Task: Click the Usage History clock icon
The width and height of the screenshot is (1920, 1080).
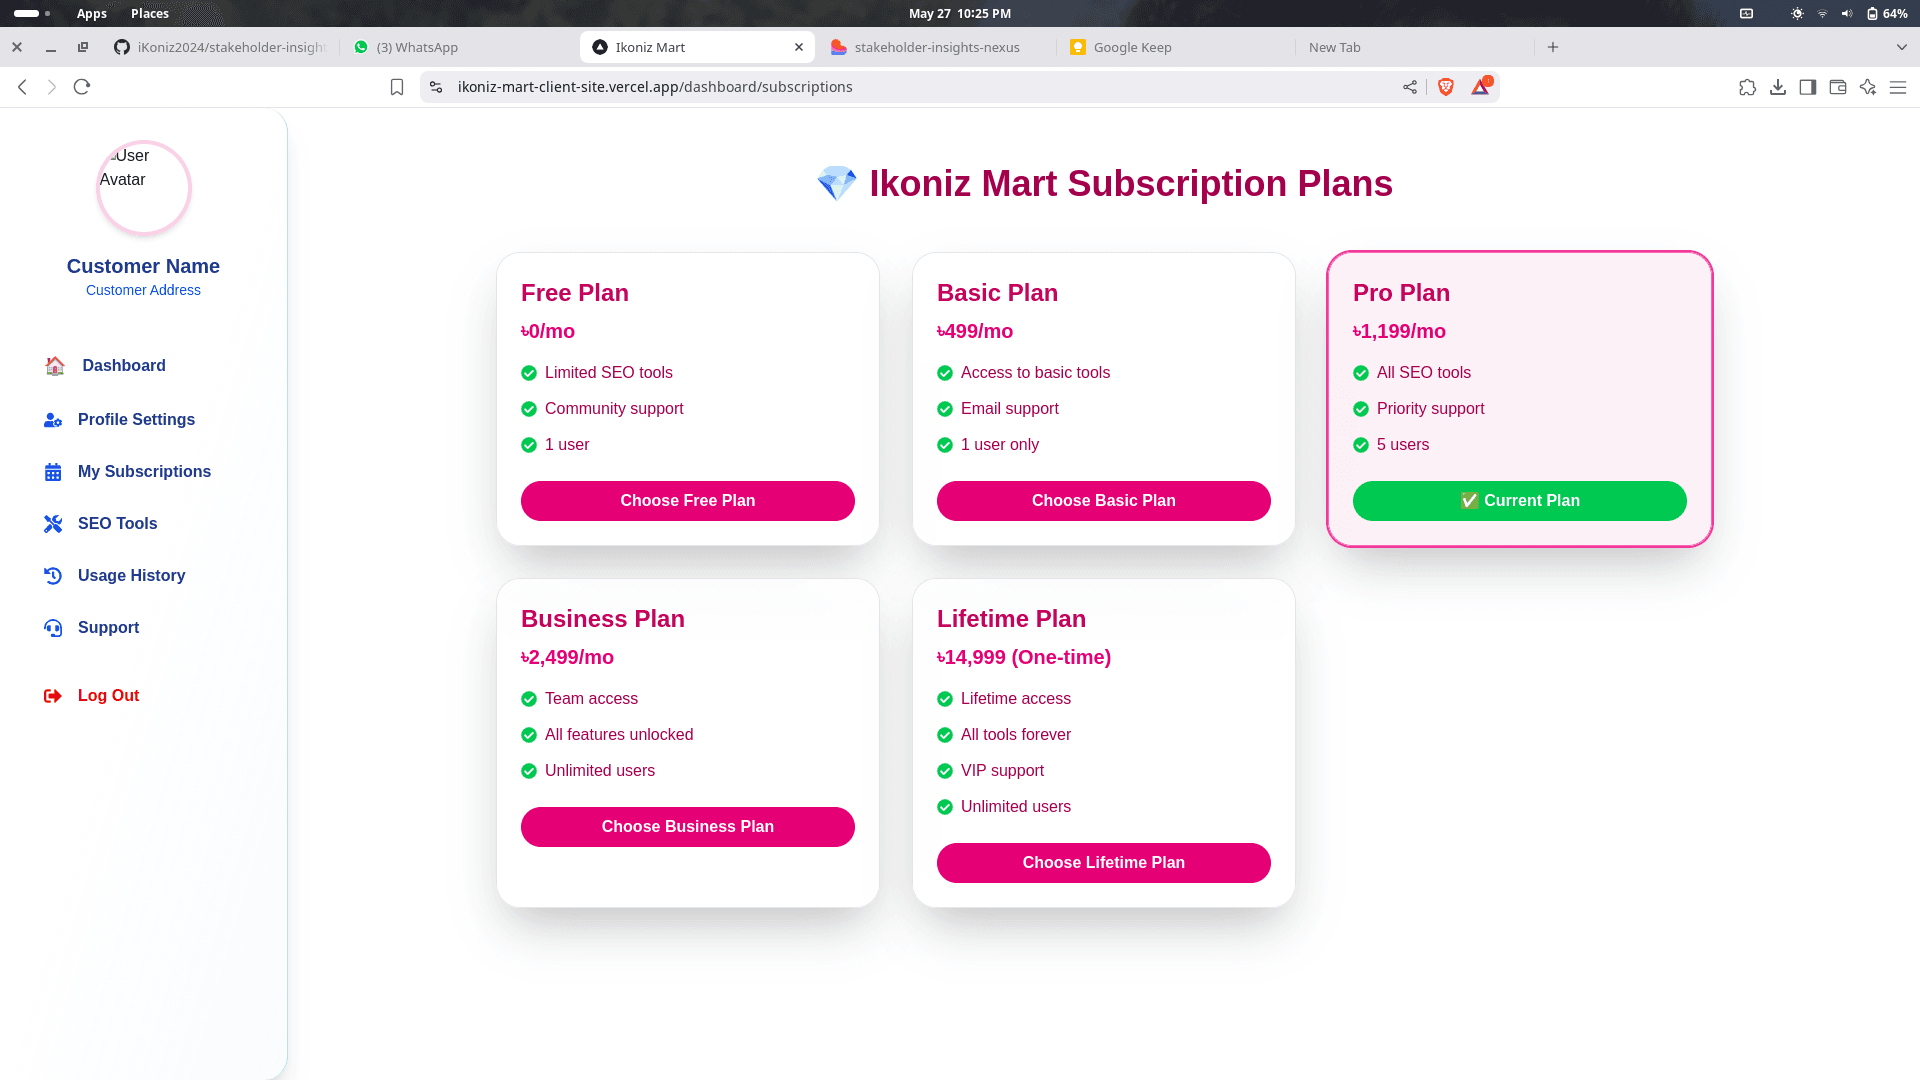Action: [x=53, y=576]
